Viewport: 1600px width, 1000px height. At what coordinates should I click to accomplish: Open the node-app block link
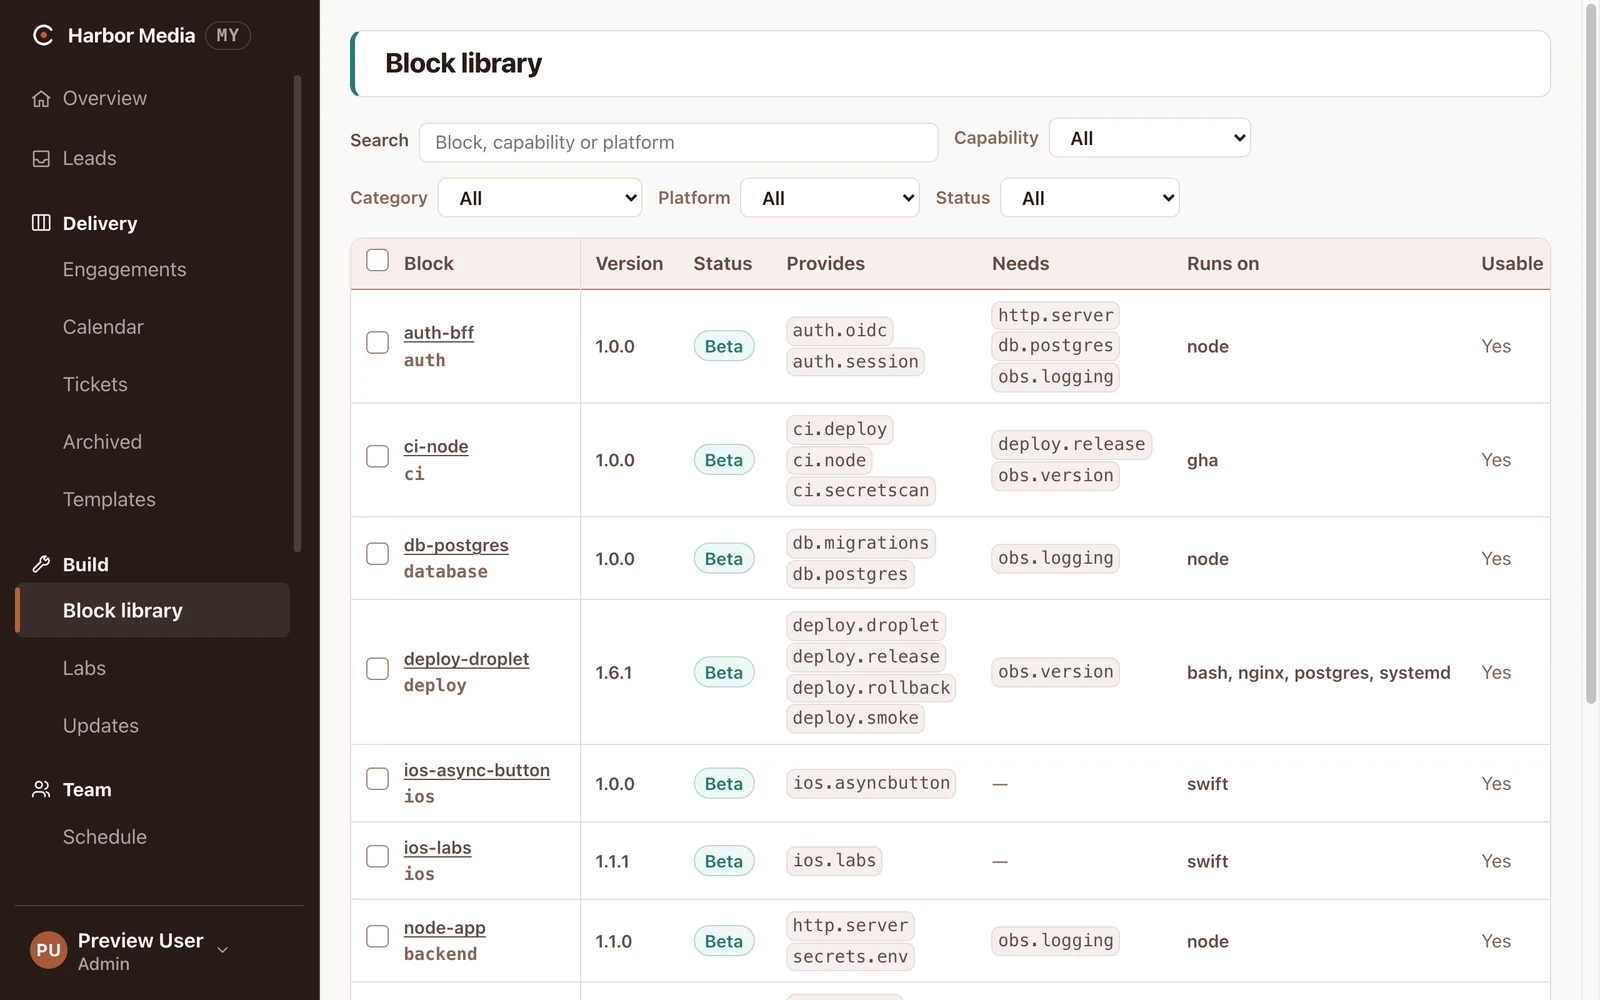click(444, 928)
